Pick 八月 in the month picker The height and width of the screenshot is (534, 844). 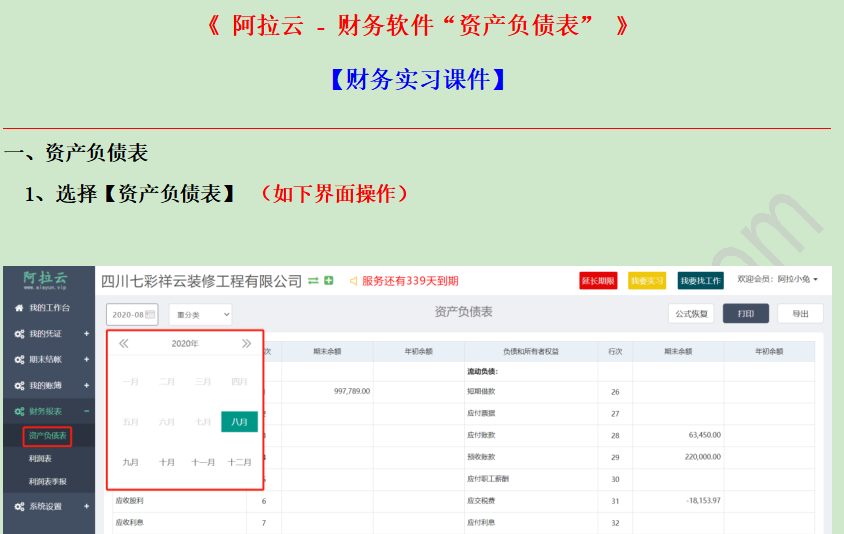pyautogui.click(x=240, y=422)
